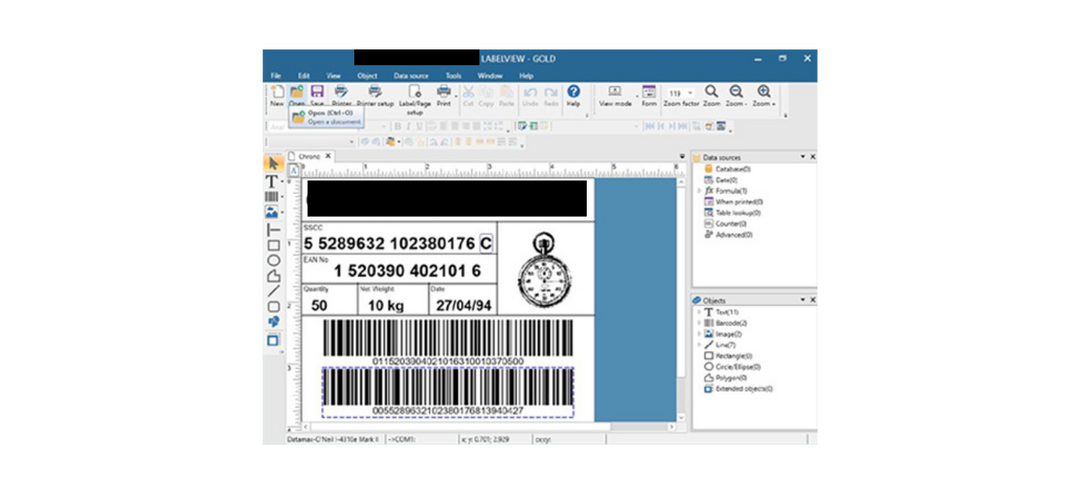Open the Object menu
The width and height of the screenshot is (1080, 494).
pos(367,76)
